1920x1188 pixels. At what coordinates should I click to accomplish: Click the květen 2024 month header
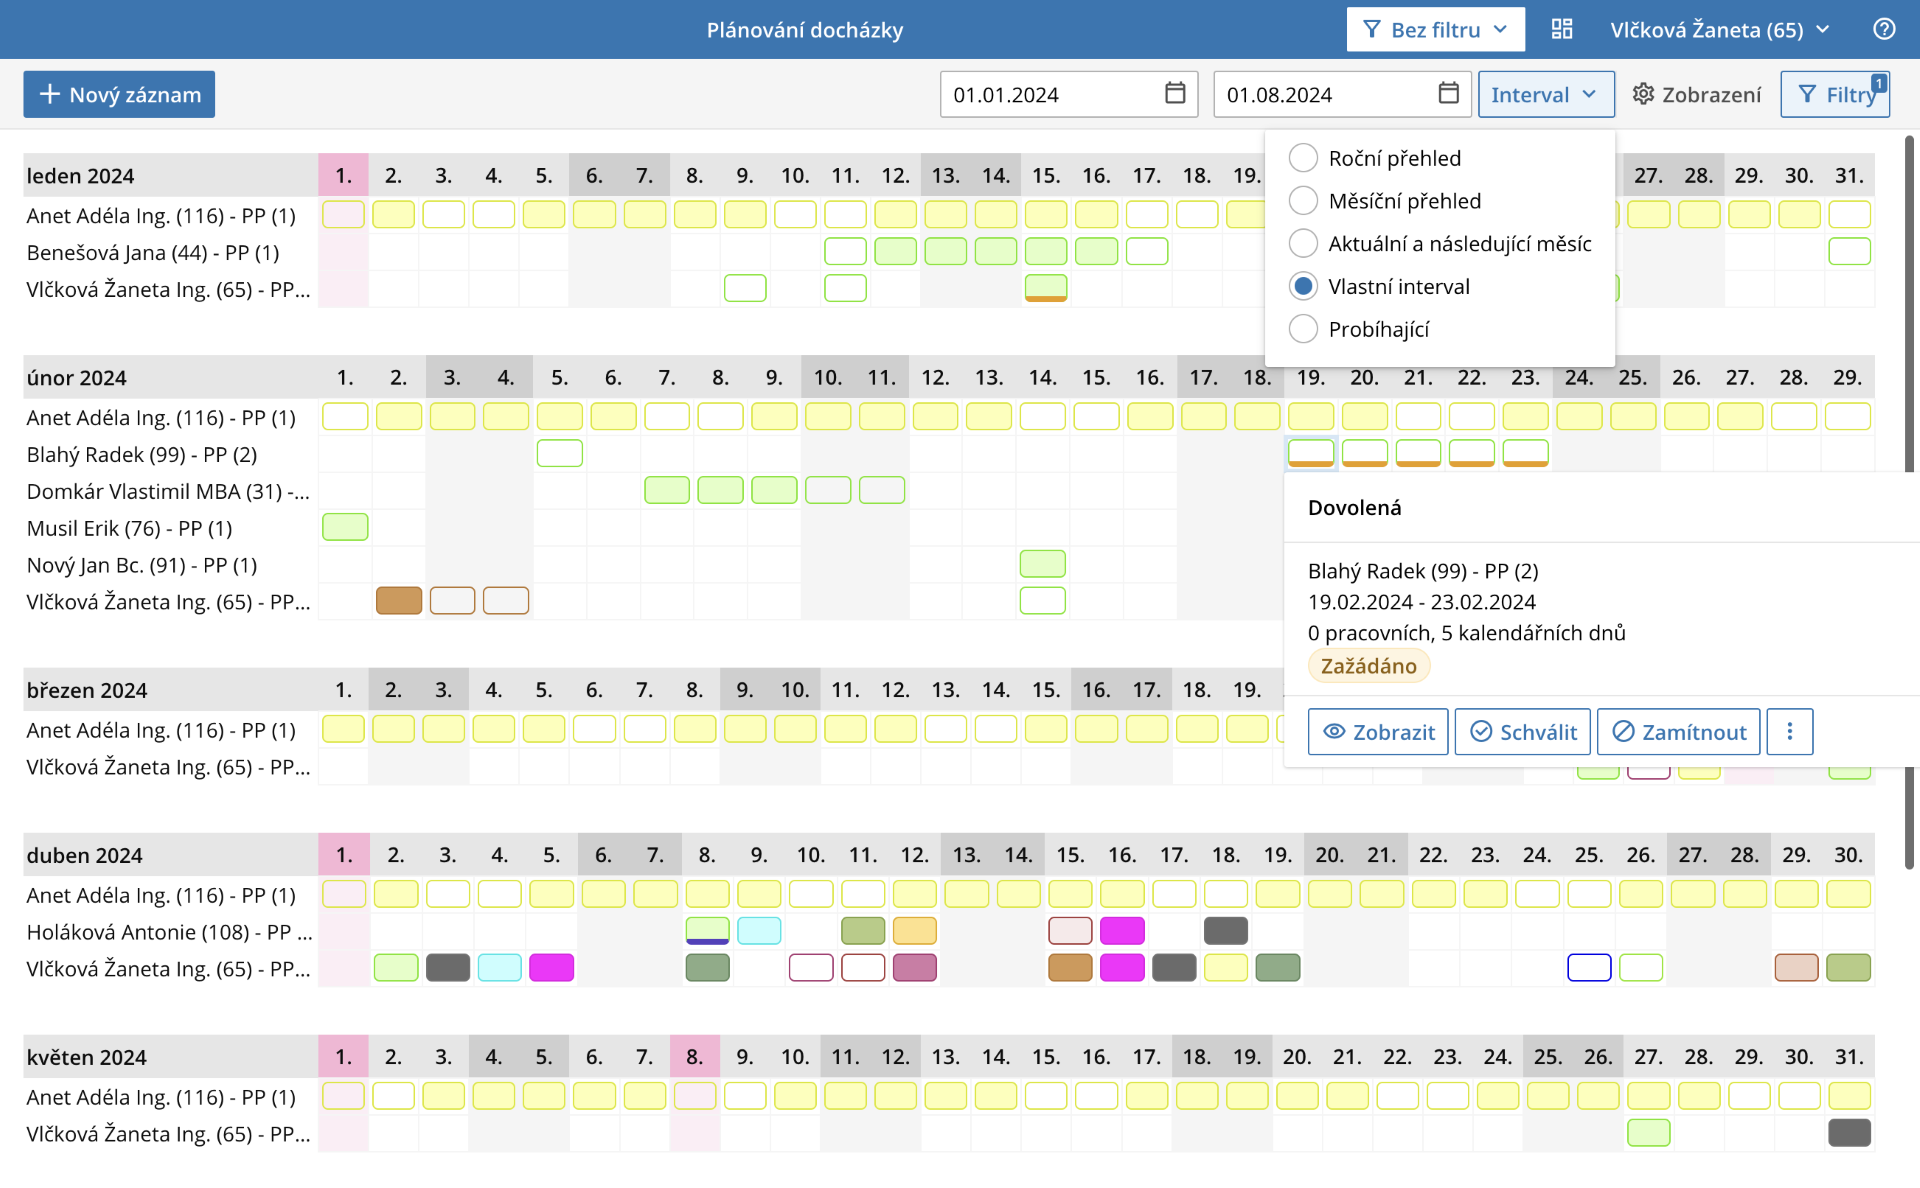87,1058
